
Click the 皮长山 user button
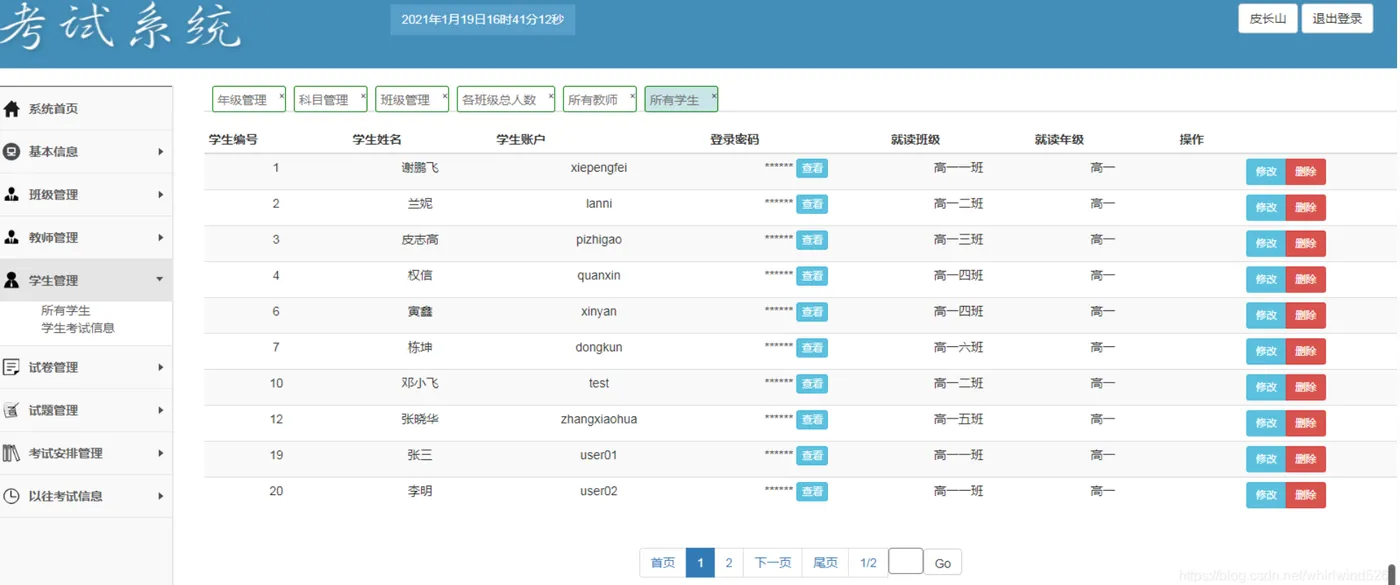pos(1268,18)
